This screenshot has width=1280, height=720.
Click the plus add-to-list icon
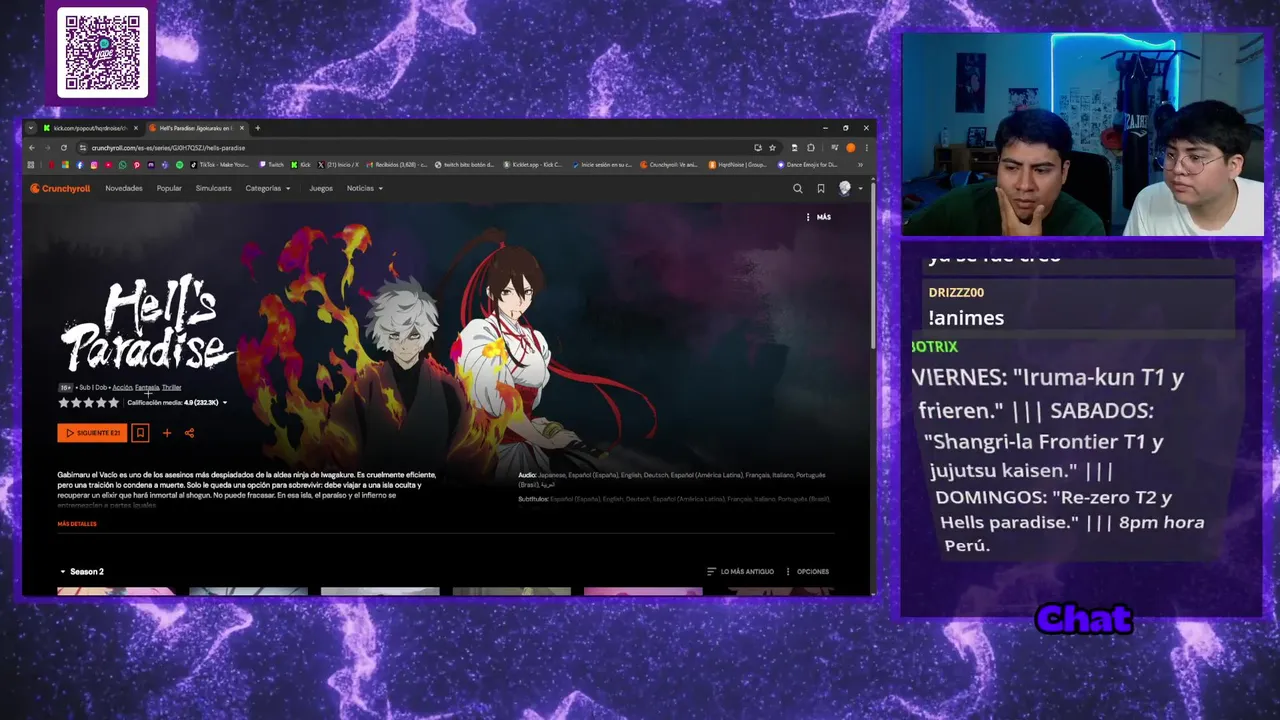[x=167, y=433]
